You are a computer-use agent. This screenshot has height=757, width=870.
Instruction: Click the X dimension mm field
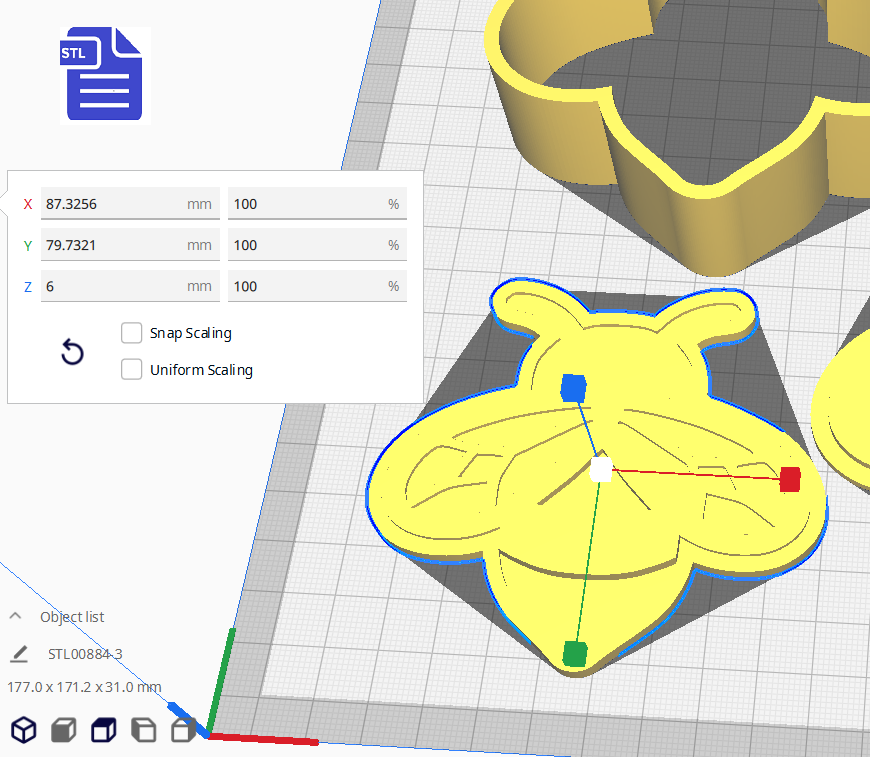tap(130, 204)
